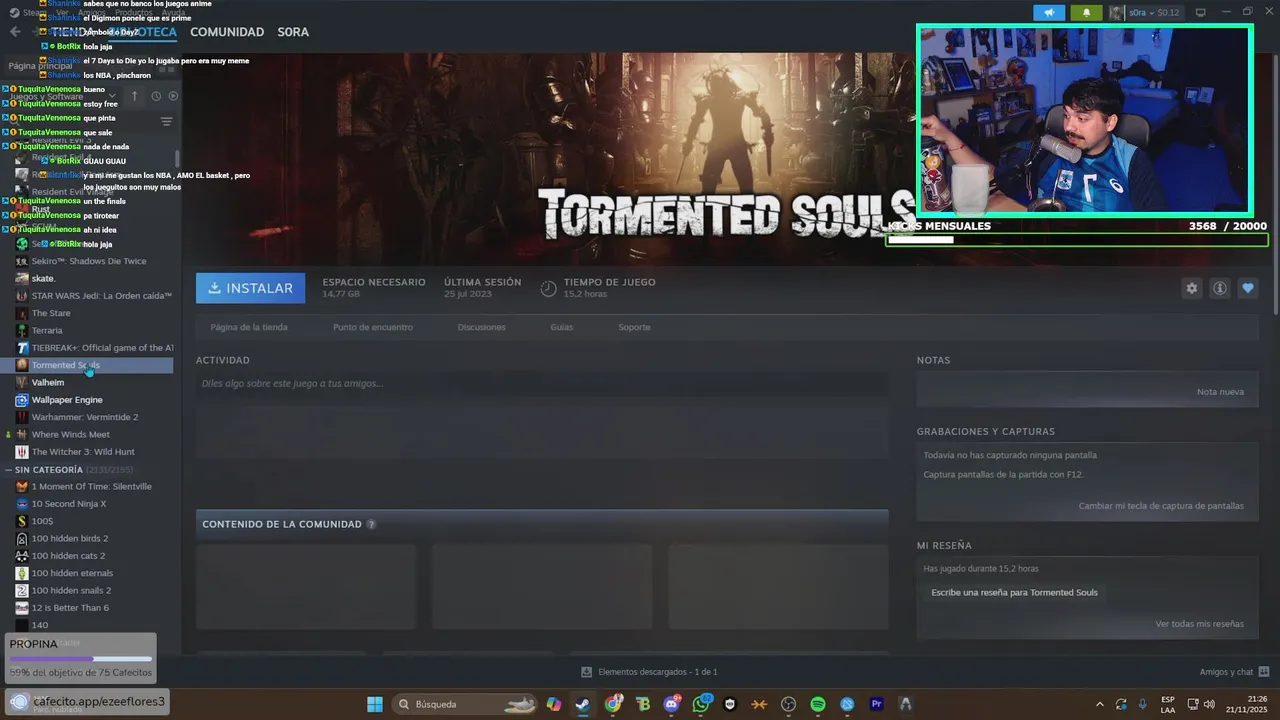Open the green notifications bell
Viewport: 1280px width, 720px height.
(x=1086, y=13)
